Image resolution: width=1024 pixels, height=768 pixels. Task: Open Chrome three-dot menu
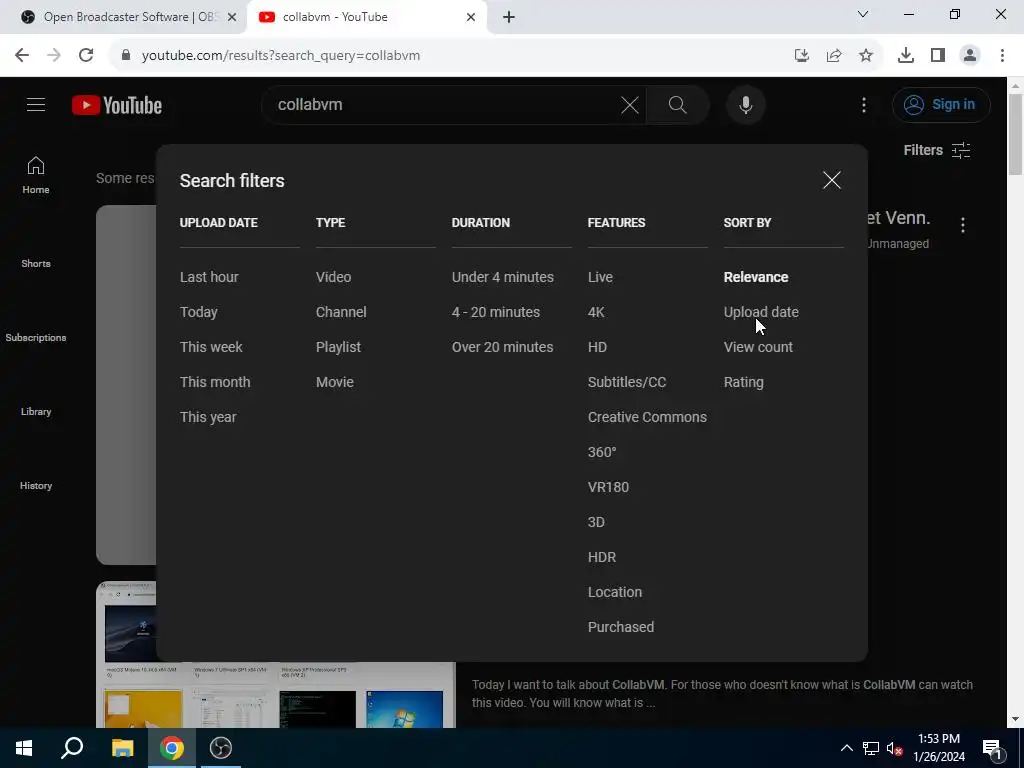tap(1002, 56)
